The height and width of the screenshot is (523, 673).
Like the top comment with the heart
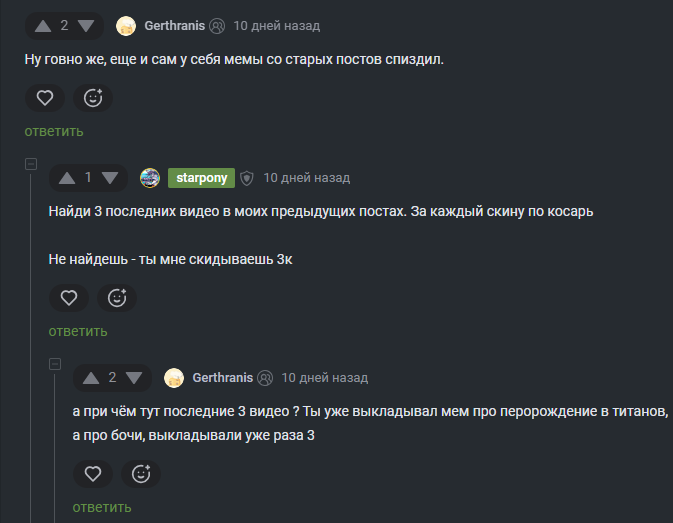pos(44,98)
